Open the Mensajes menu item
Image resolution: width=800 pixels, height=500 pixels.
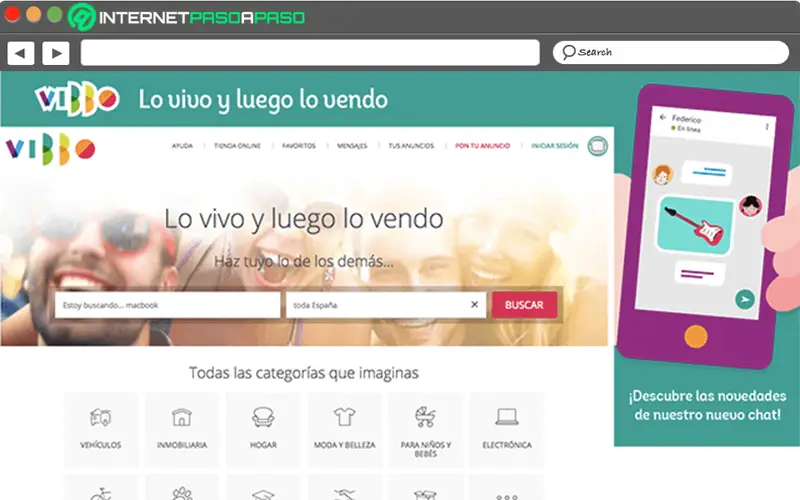coord(352,146)
